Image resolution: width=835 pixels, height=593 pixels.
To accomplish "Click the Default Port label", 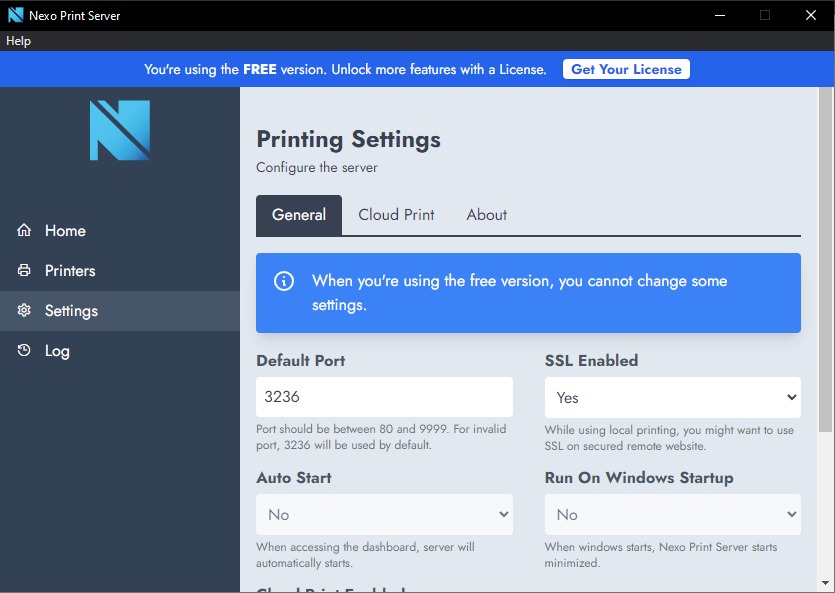I will 301,360.
